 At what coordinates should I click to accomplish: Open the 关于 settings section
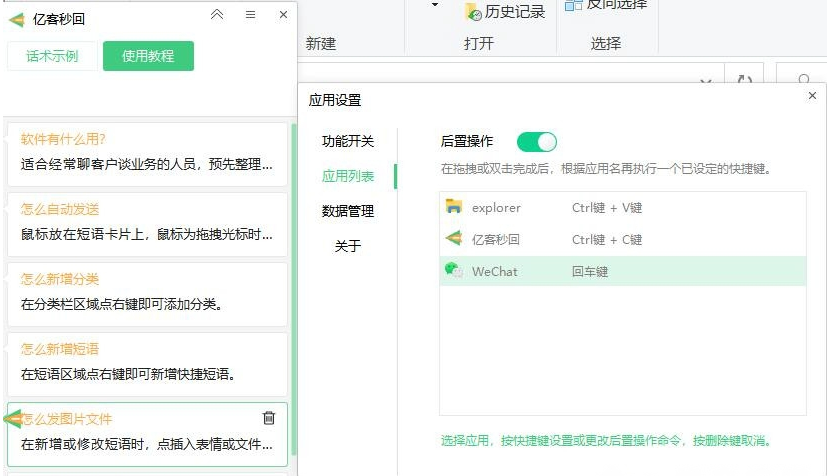(348, 246)
